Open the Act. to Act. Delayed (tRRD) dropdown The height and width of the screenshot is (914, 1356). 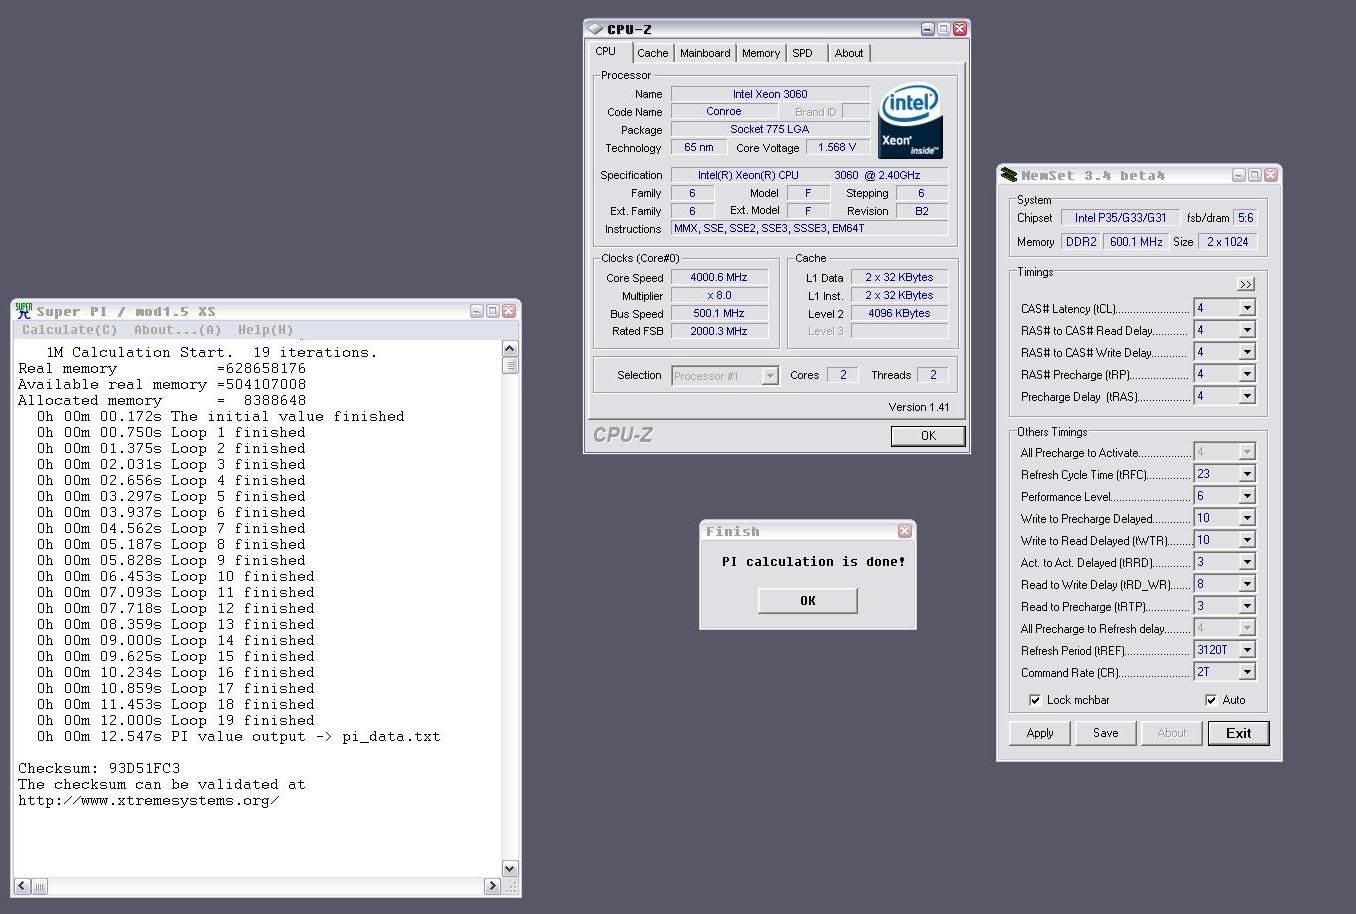pos(1247,562)
